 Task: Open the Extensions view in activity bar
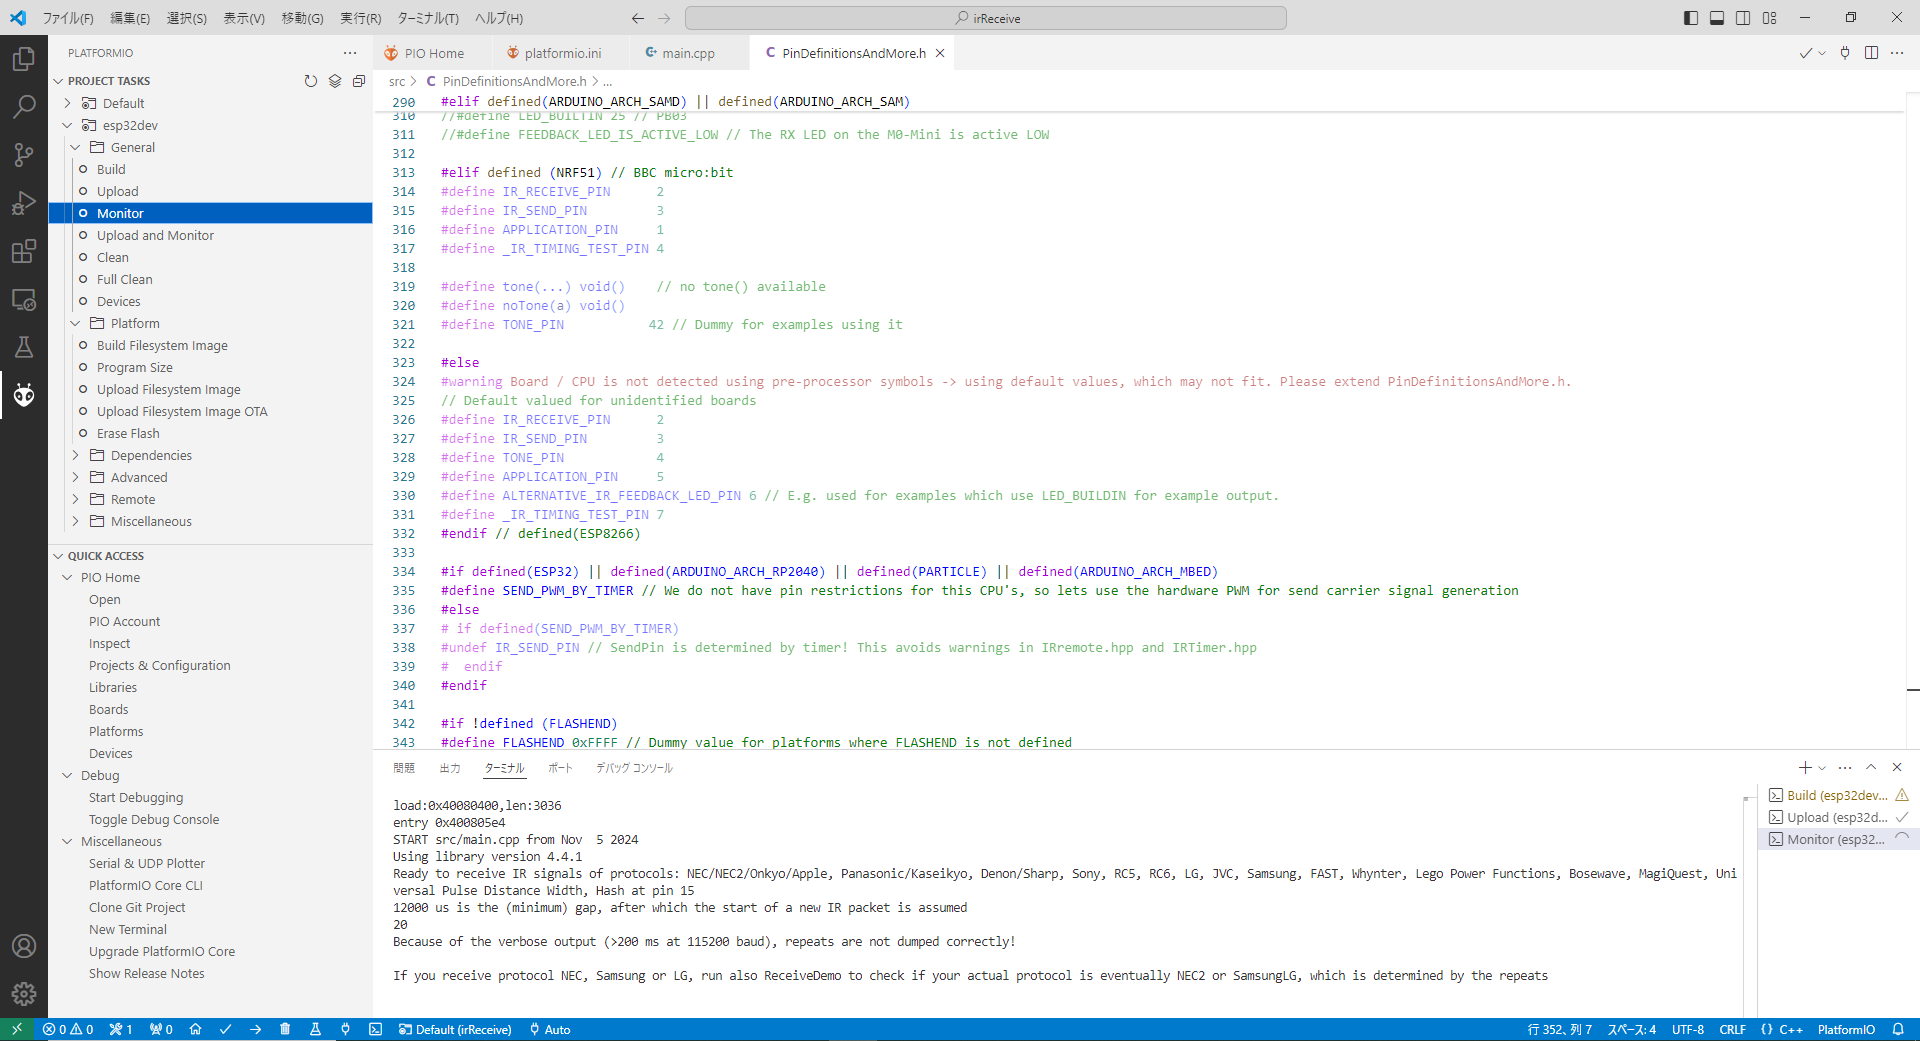point(24,251)
